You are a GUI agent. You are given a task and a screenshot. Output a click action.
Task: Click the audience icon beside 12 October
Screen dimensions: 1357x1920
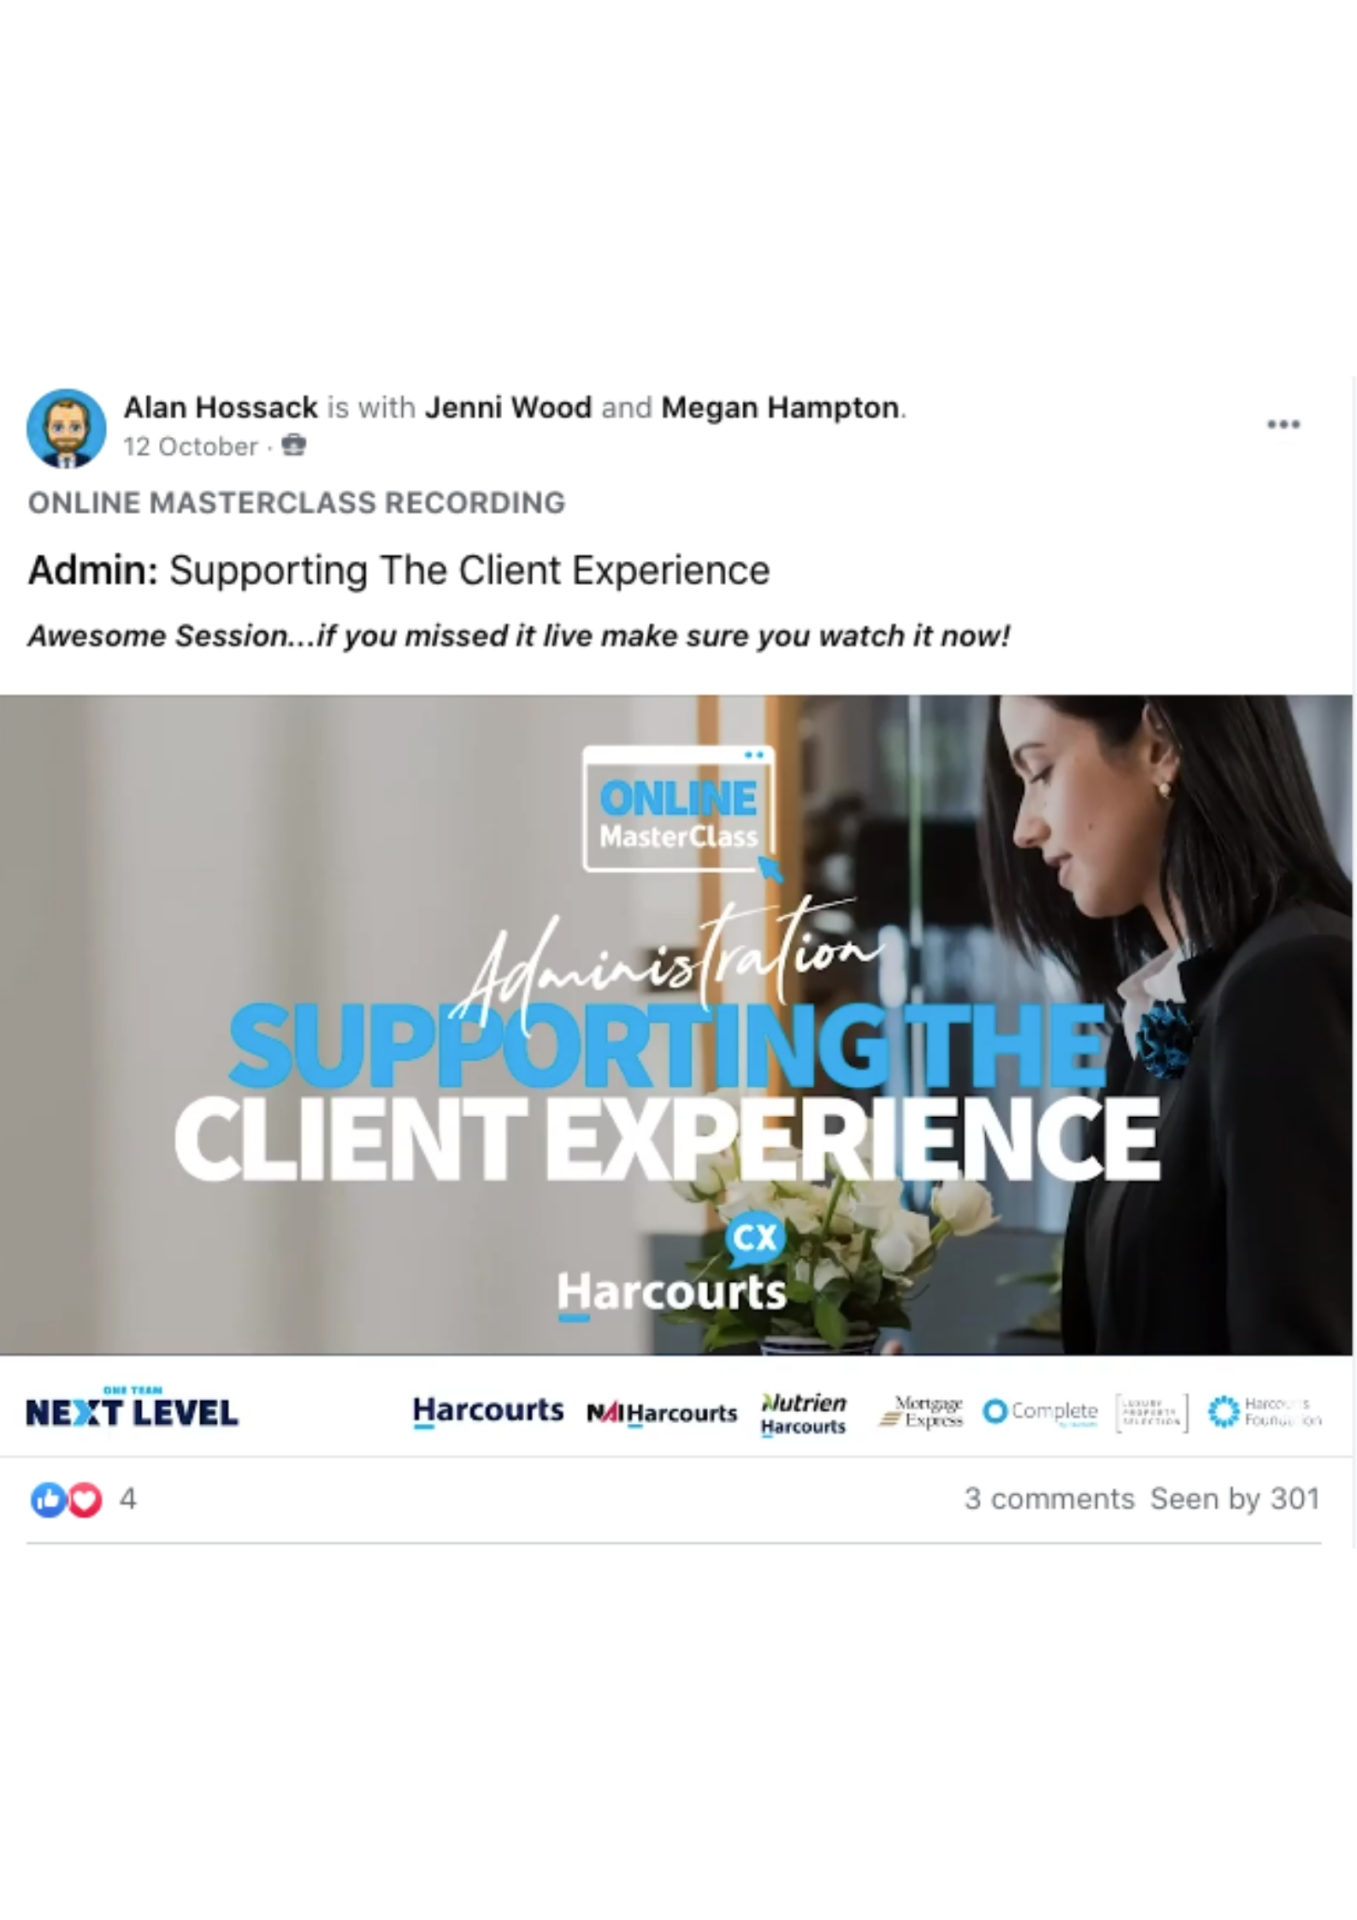tap(293, 446)
